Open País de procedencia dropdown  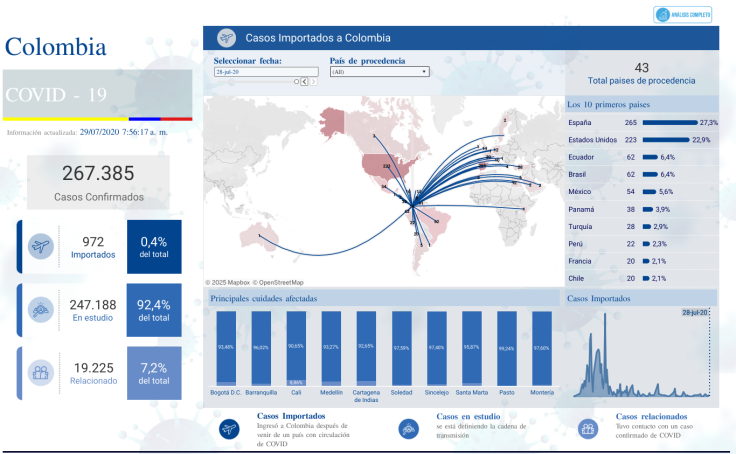pyautogui.click(x=379, y=72)
